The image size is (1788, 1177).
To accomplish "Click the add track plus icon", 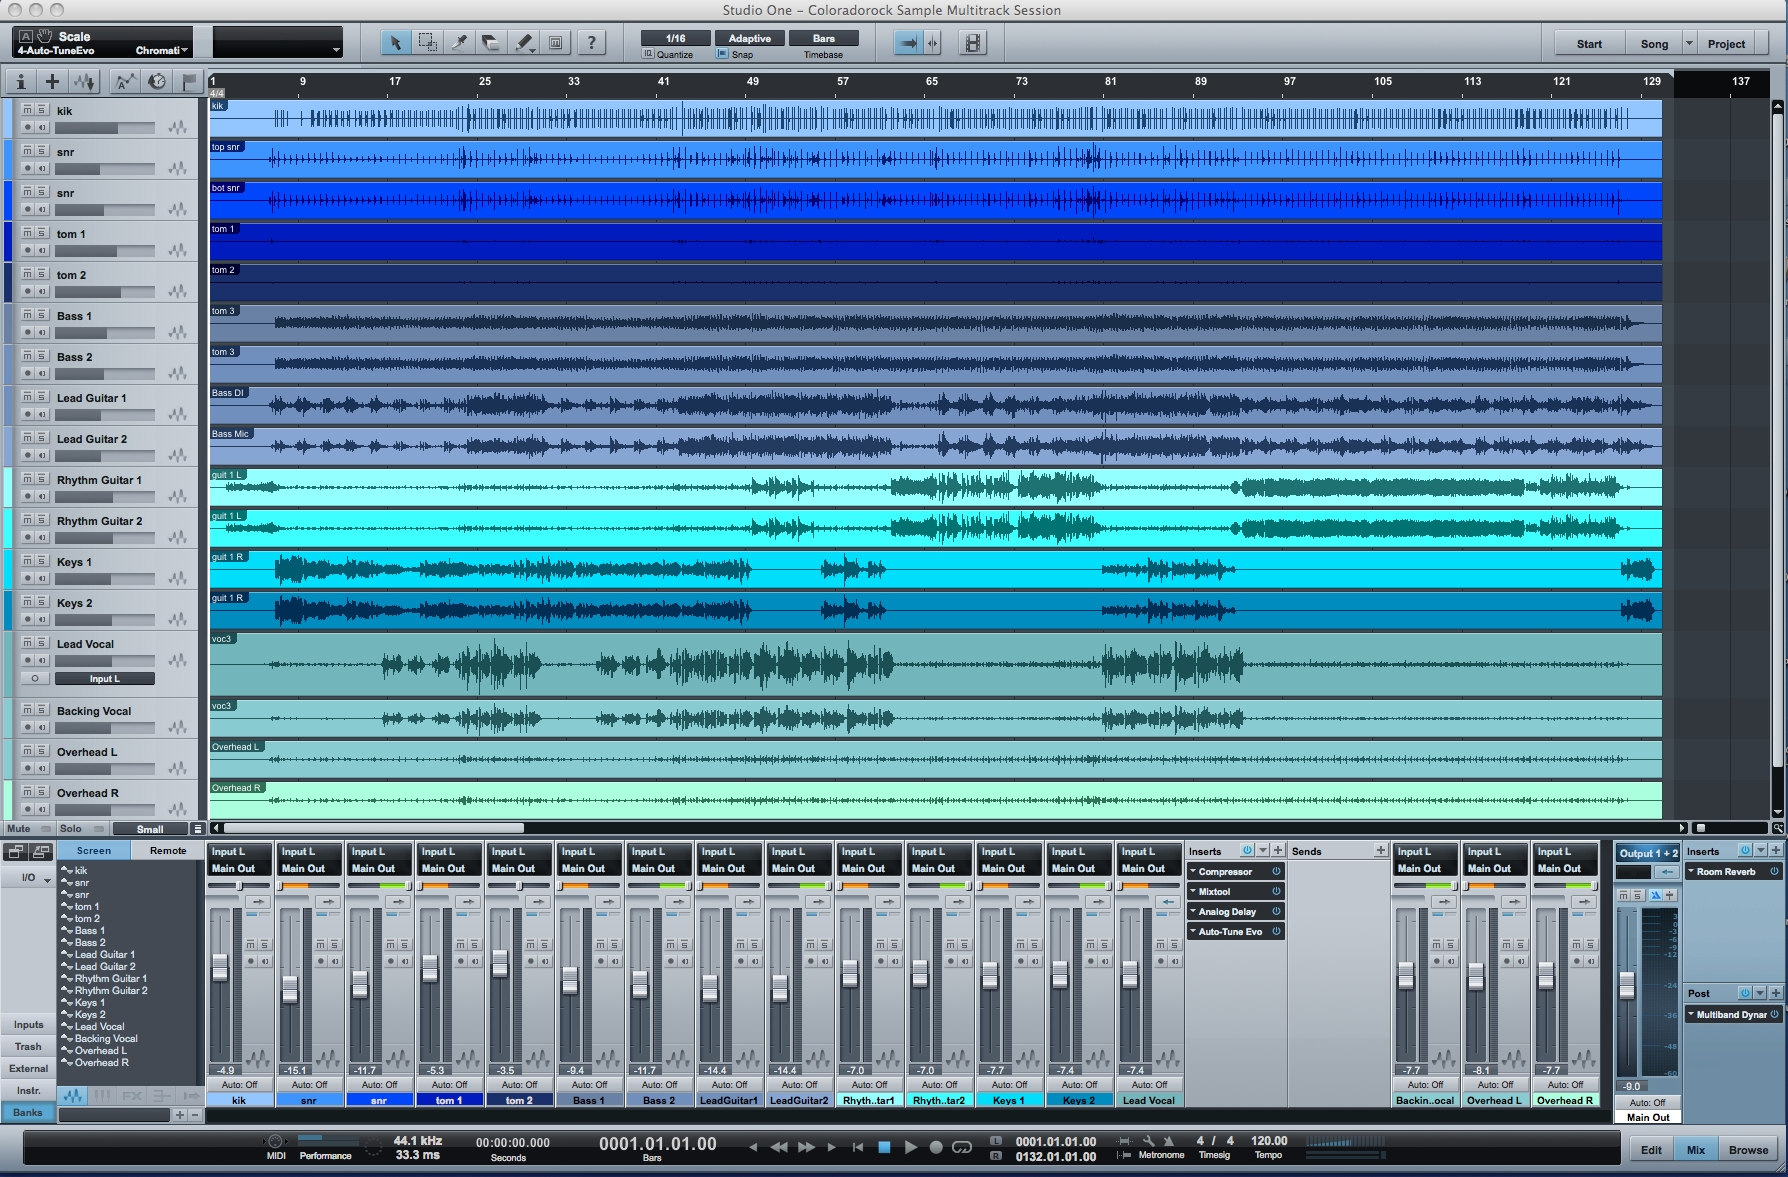I will [x=52, y=81].
